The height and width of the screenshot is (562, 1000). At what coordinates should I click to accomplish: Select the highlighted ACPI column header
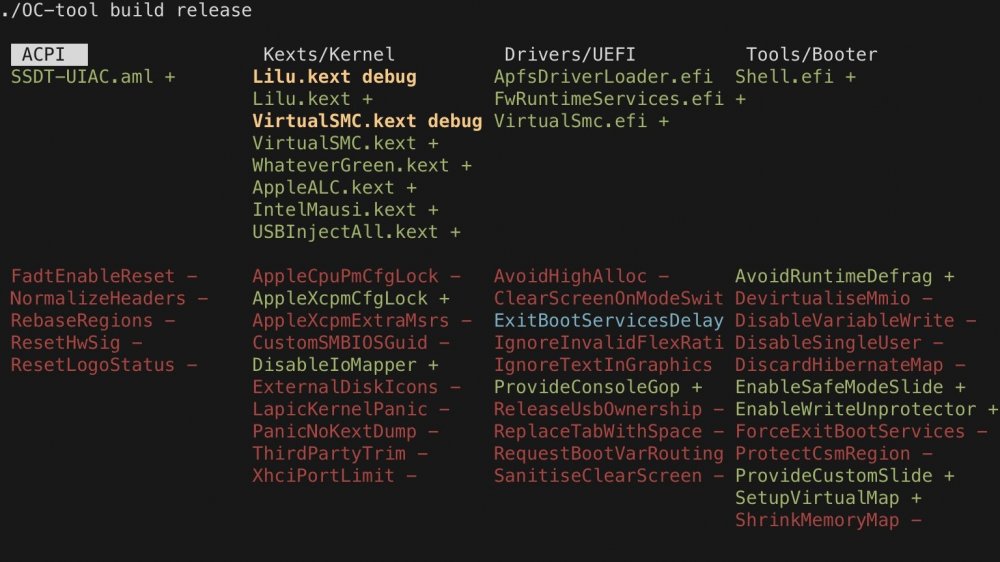coord(49,55)
